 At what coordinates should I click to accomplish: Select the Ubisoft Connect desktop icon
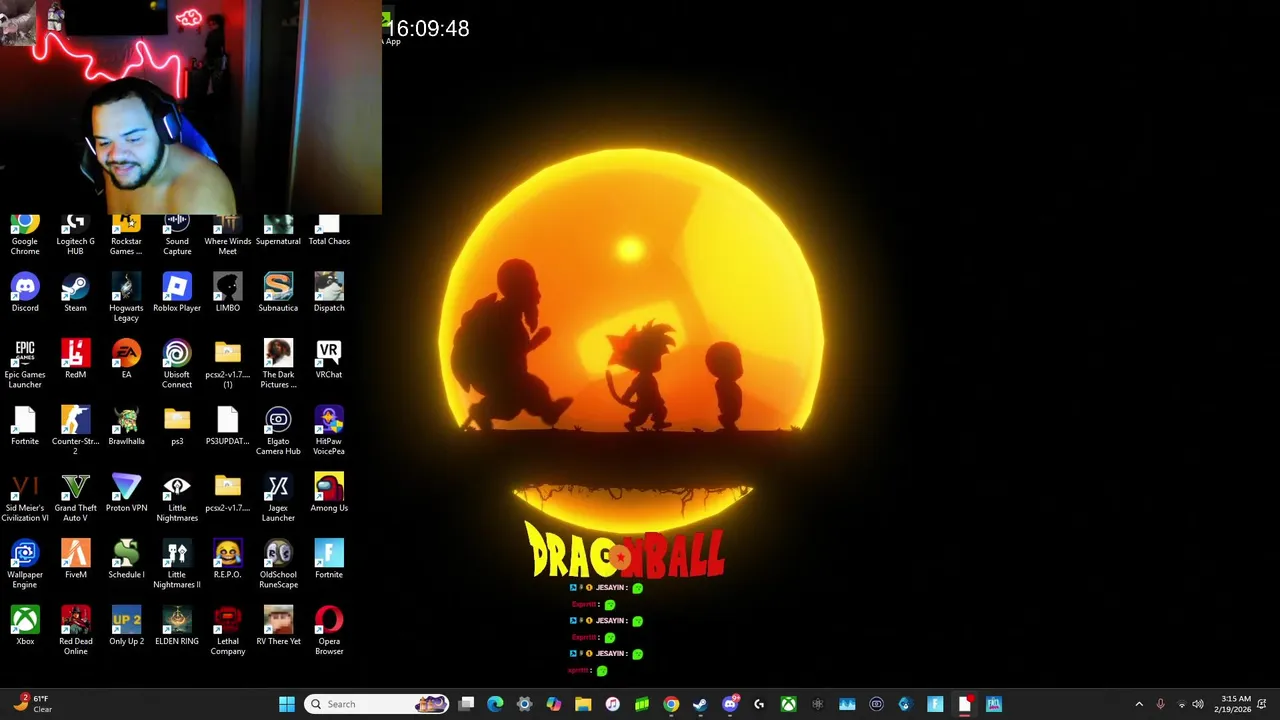(x=177, y=364)
